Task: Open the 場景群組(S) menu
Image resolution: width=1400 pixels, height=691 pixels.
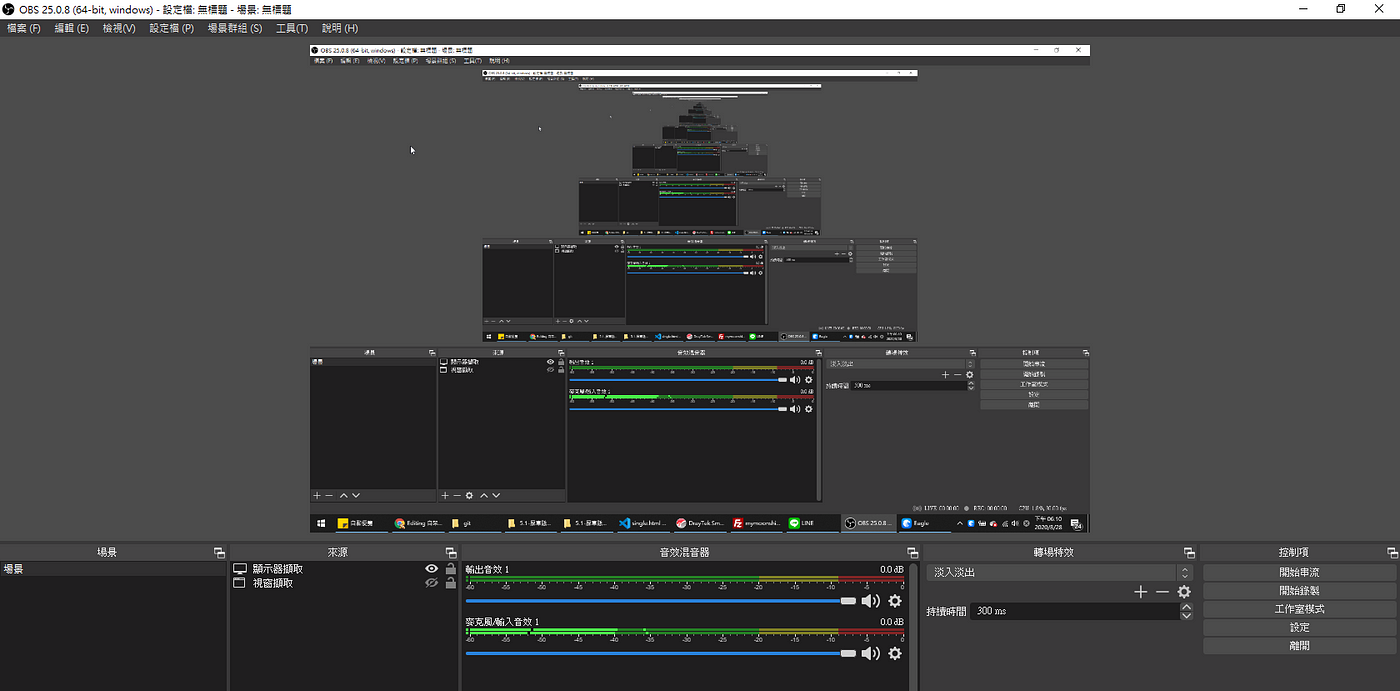Action: click(x=235, y=28)
